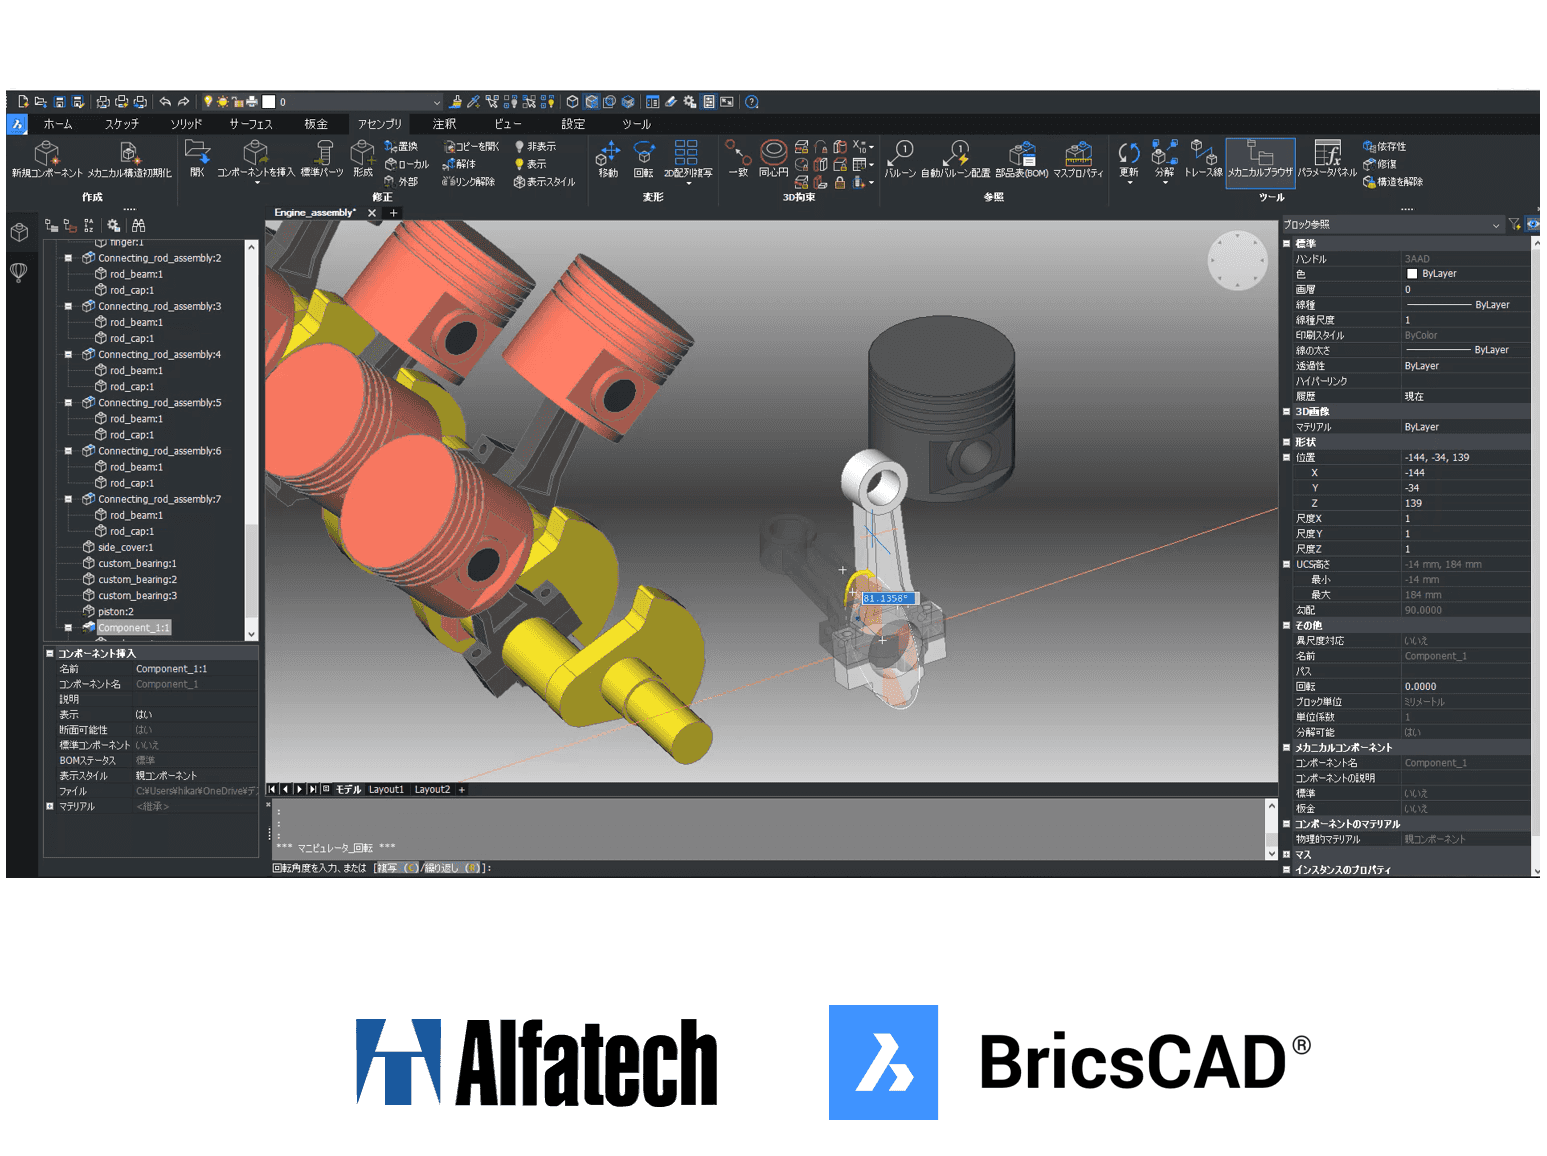Click the ローカル local button
1547x1156 pixels.
(406, 164)
